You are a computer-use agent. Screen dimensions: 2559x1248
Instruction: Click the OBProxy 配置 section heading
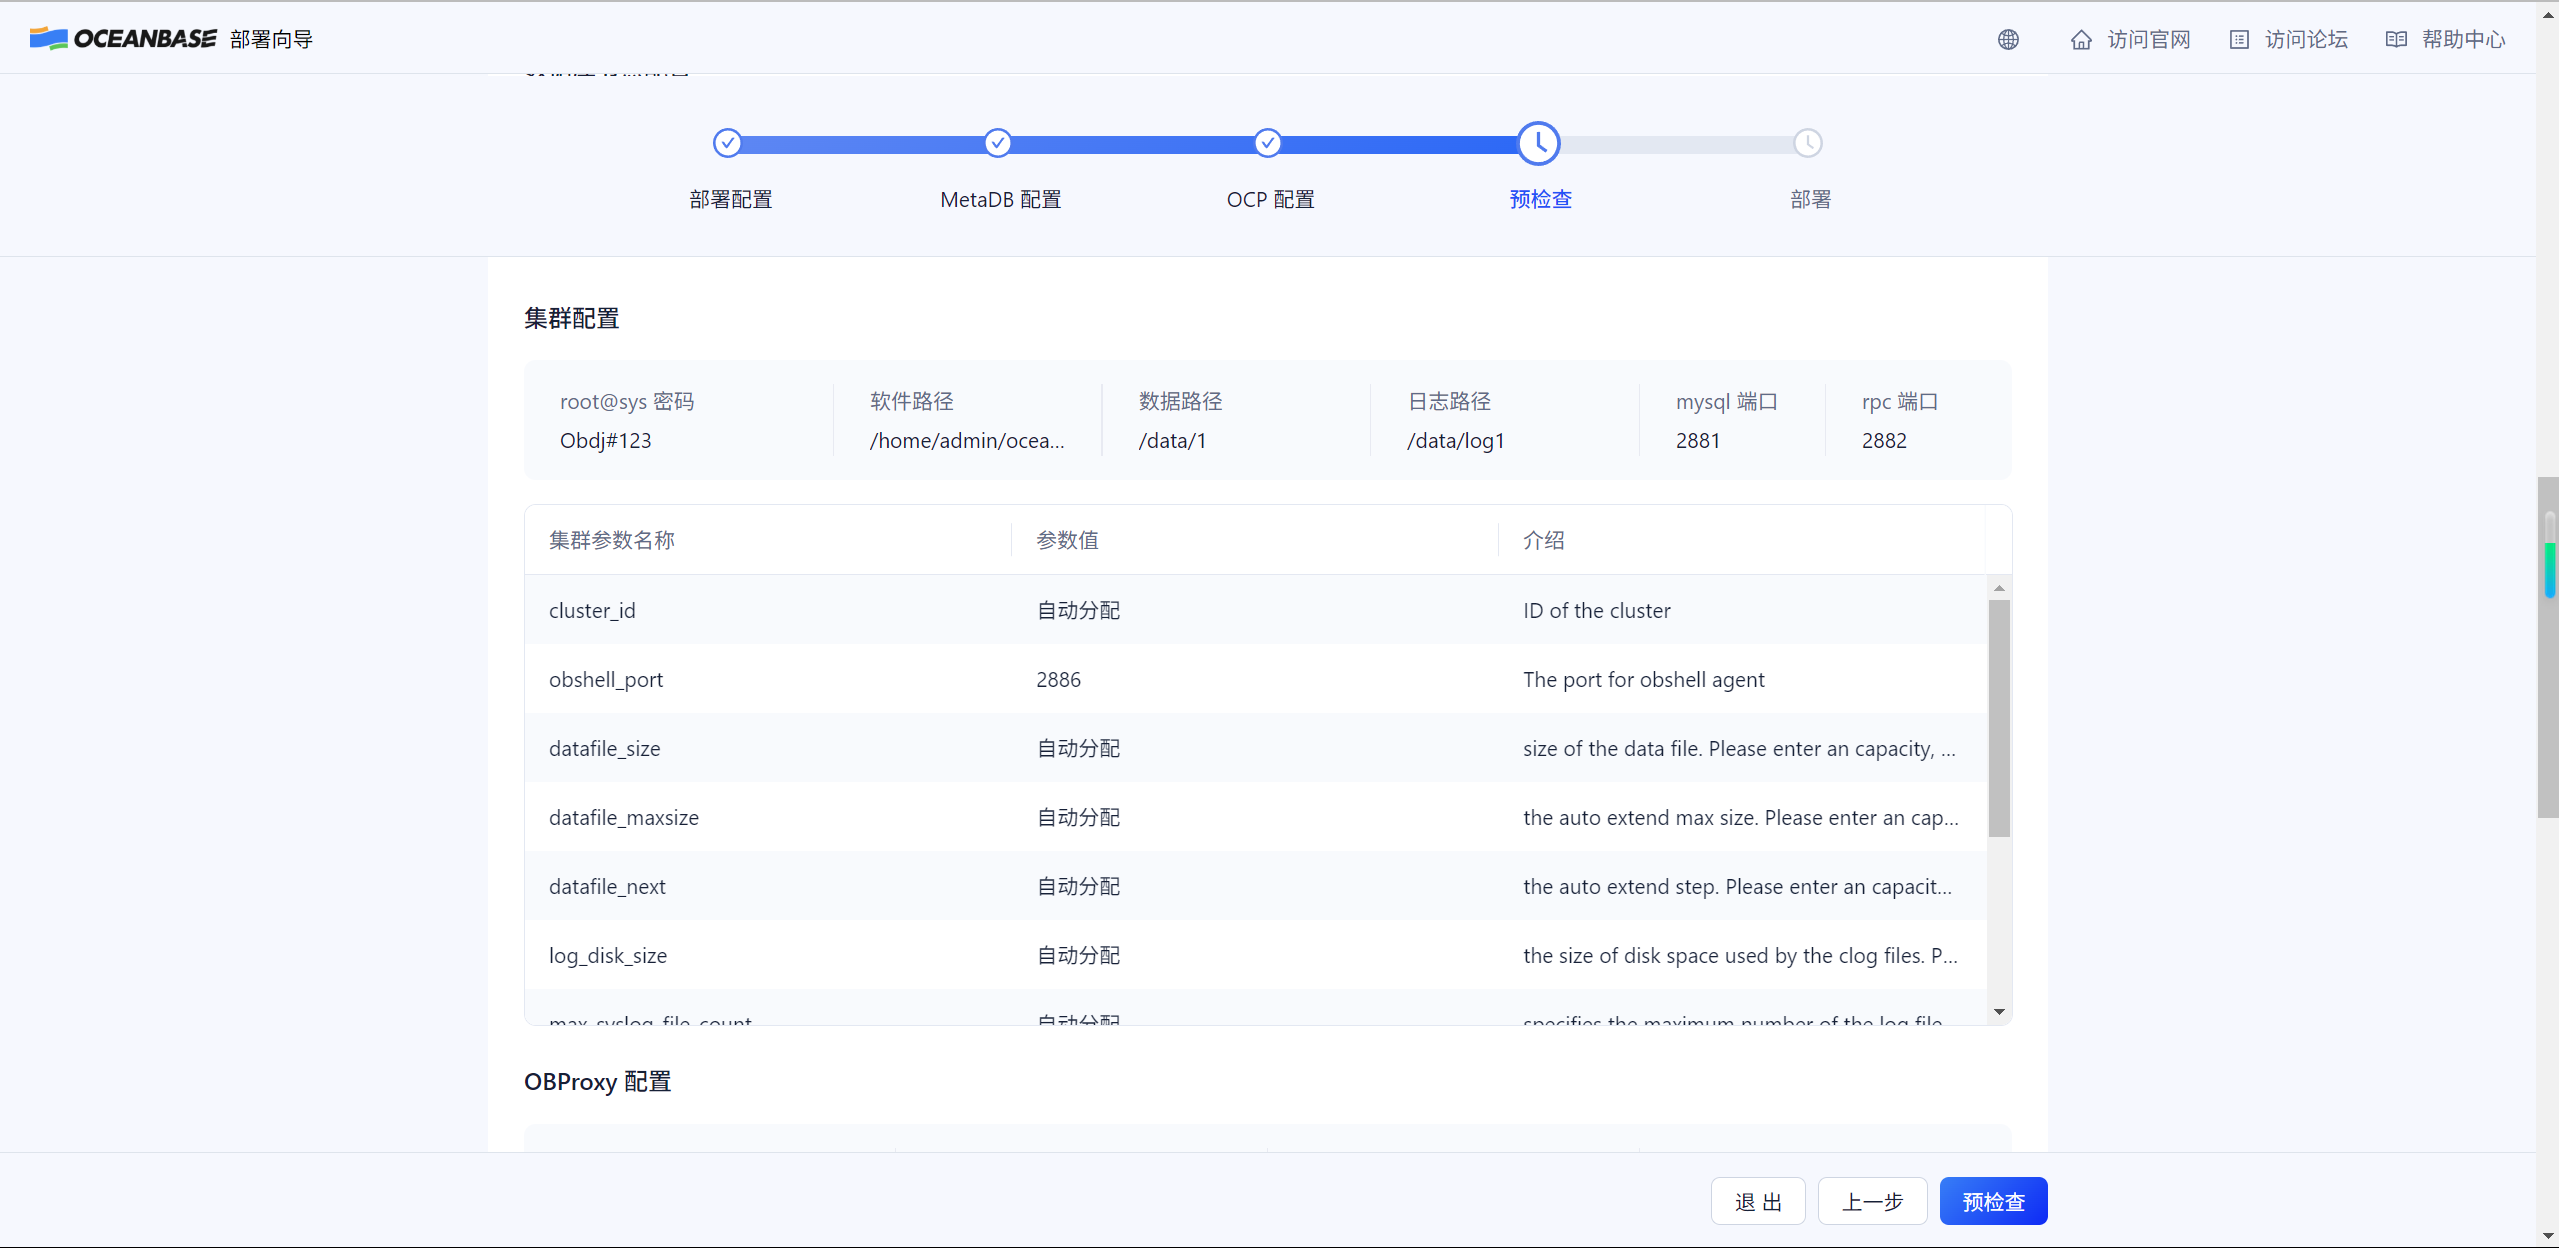pos(598,1081)
